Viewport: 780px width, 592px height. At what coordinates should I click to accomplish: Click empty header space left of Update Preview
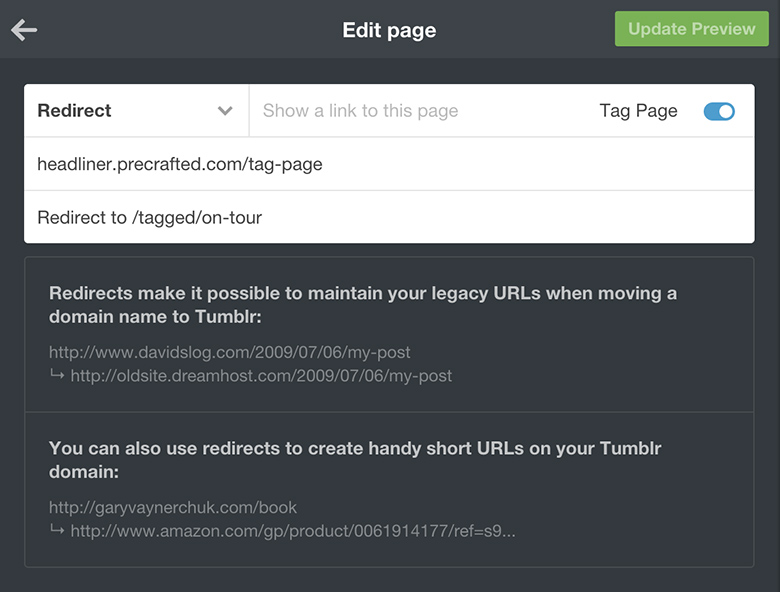point(530,30)
